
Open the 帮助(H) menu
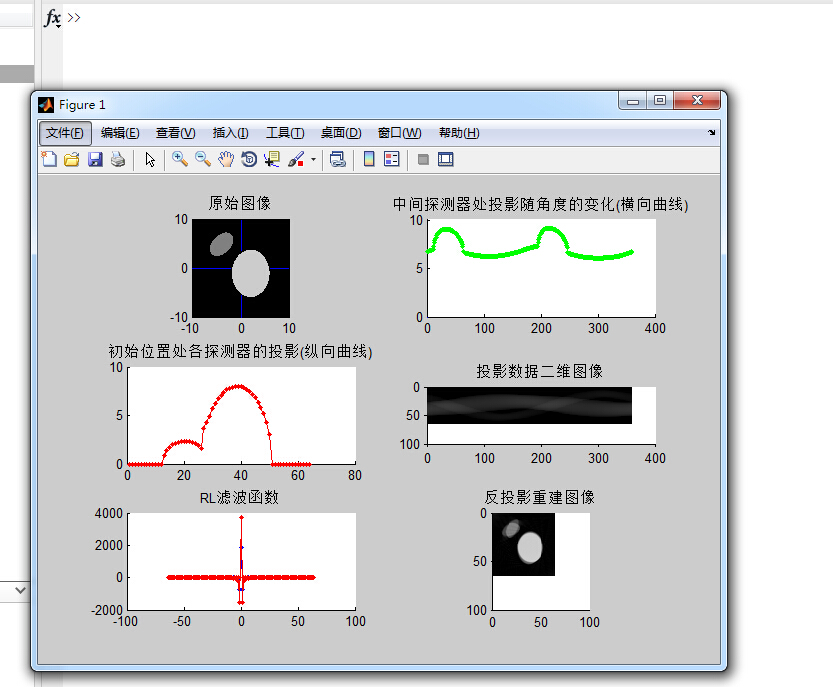coord(459,133)
